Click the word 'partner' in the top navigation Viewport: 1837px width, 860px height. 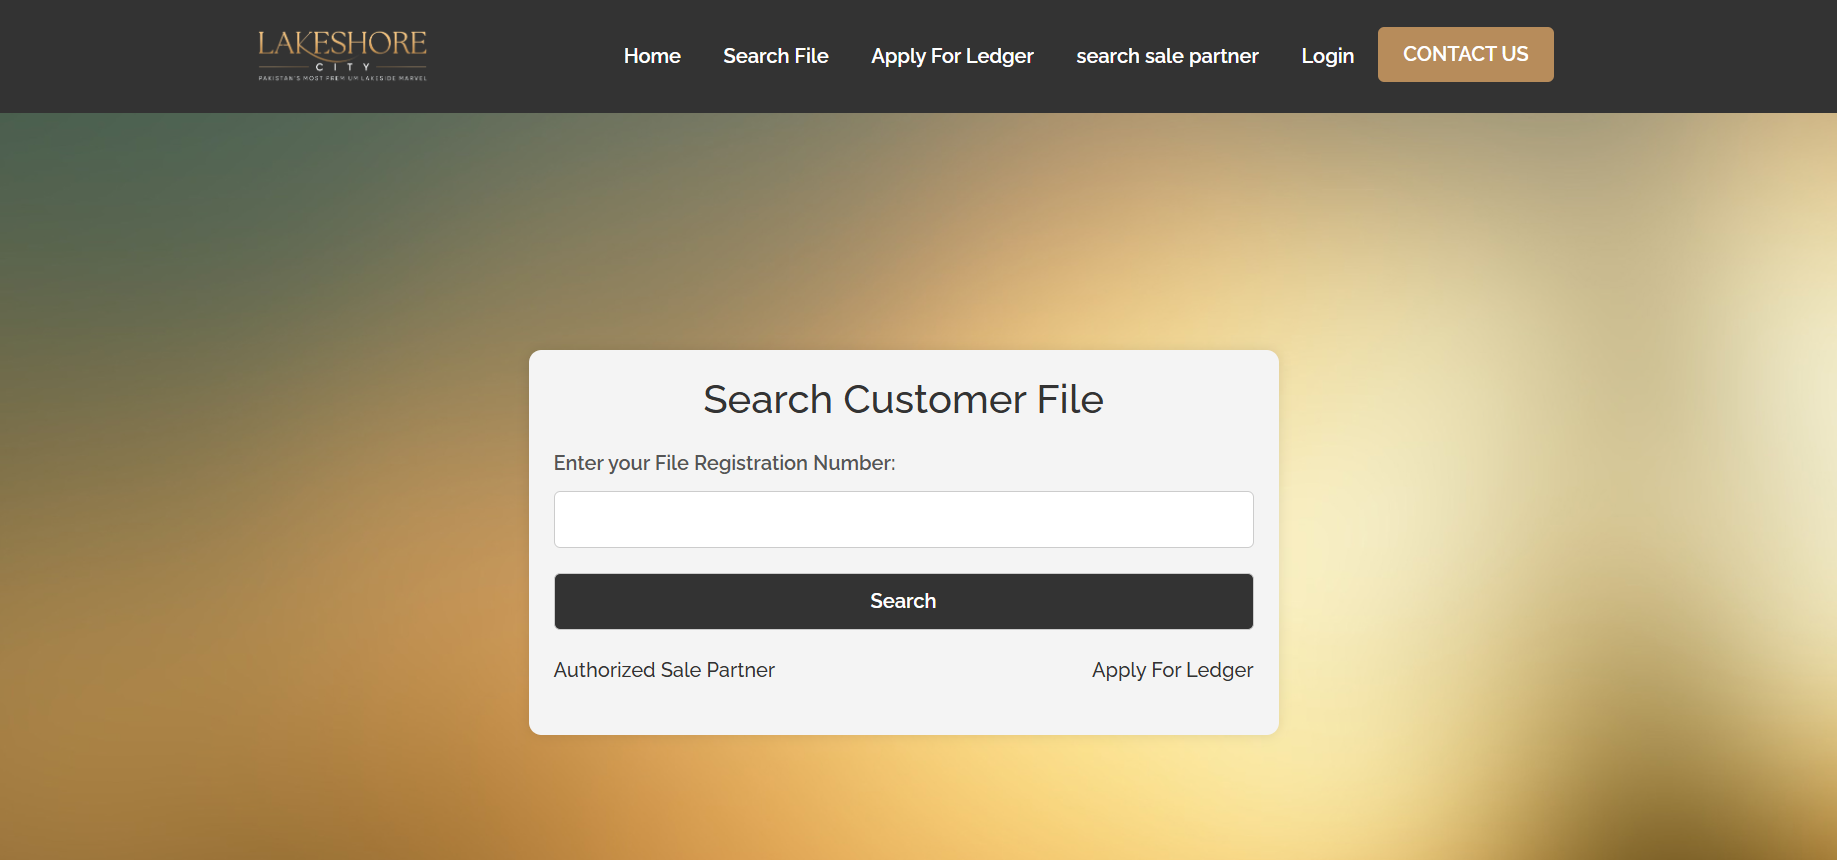coord(1223,56)
